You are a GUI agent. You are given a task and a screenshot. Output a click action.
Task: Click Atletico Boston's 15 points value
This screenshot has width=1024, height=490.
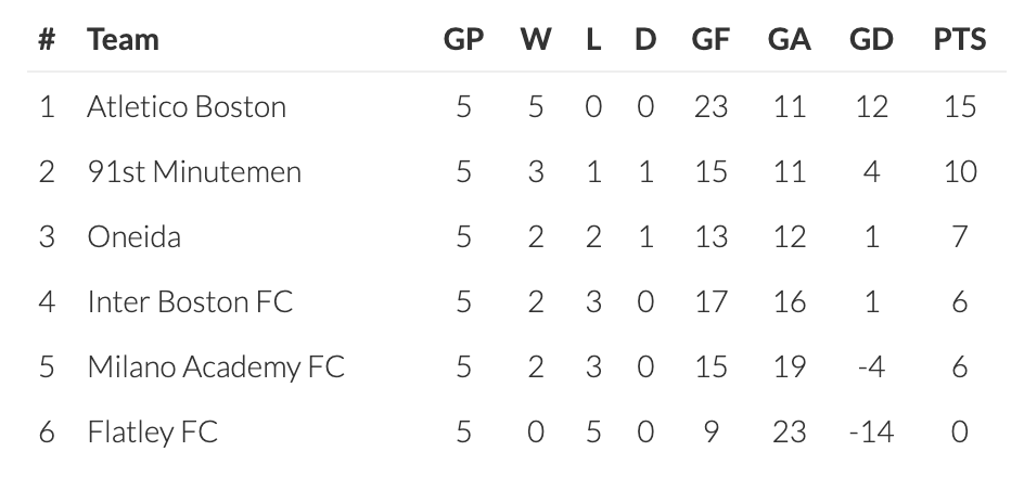(x=959, y=107)
